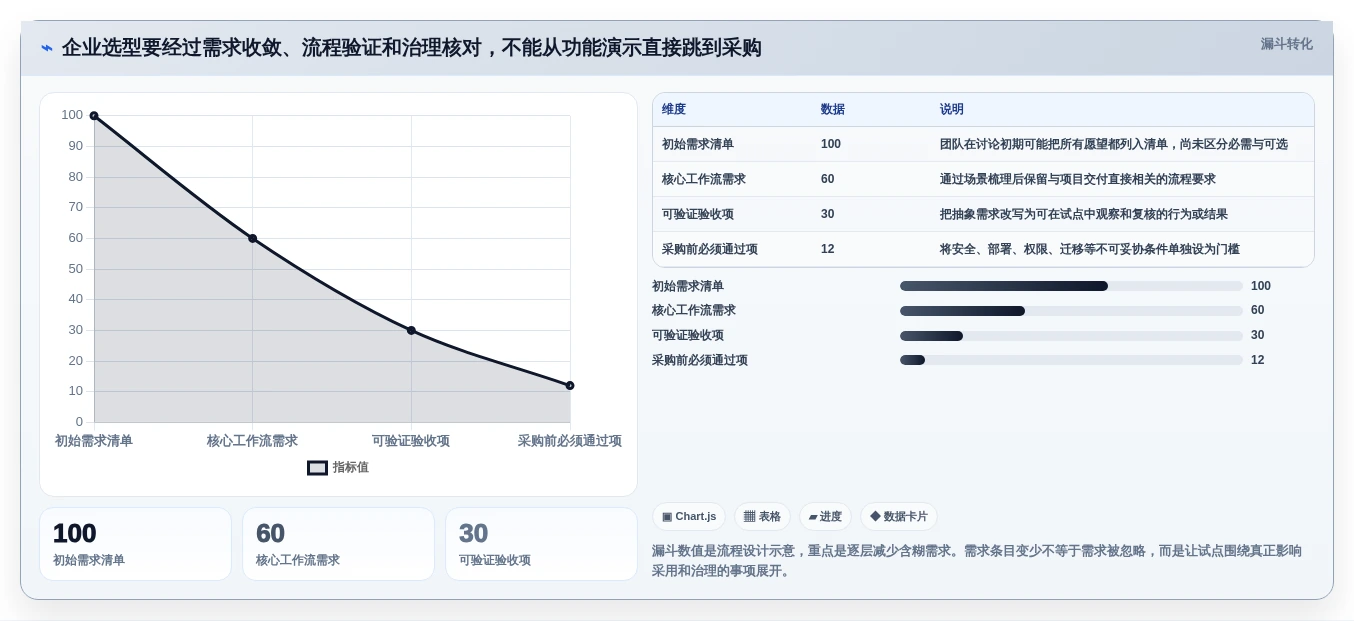Click description starting 将安全、部署、权限
This screenshot has width=1354, height=621.
coord(1090,249)
